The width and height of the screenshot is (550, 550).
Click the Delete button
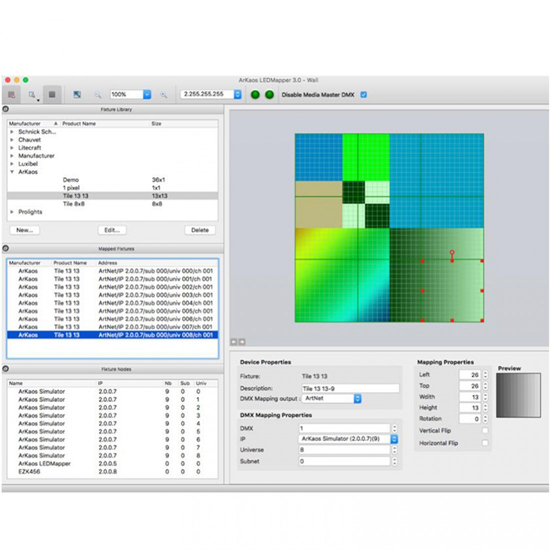coord(200,230)
